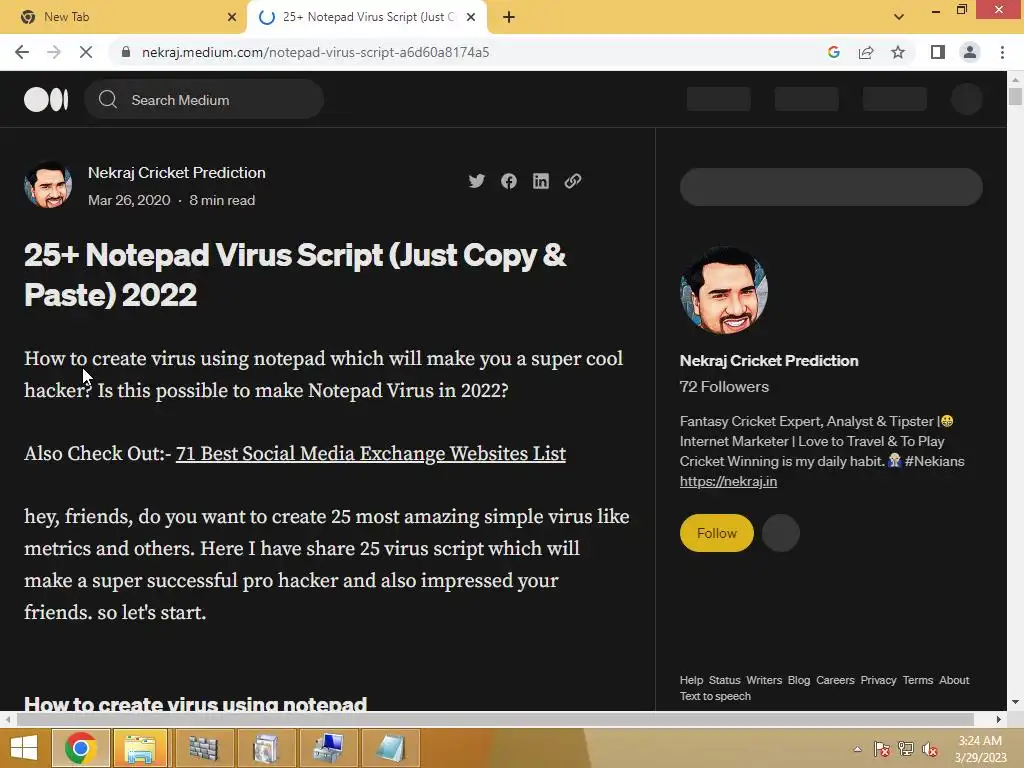The height and width of the screenshot is (768, 1024).
Task: Open the Privacy footer link
Action: pos(878,680)
